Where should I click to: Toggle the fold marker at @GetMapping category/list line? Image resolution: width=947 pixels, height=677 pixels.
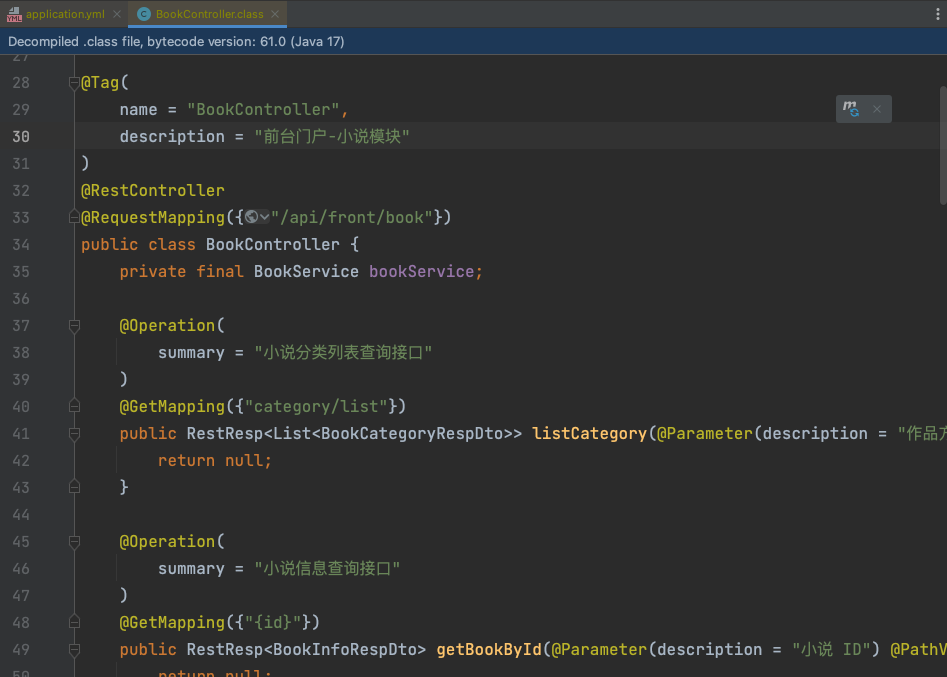[x=74, y=406]
